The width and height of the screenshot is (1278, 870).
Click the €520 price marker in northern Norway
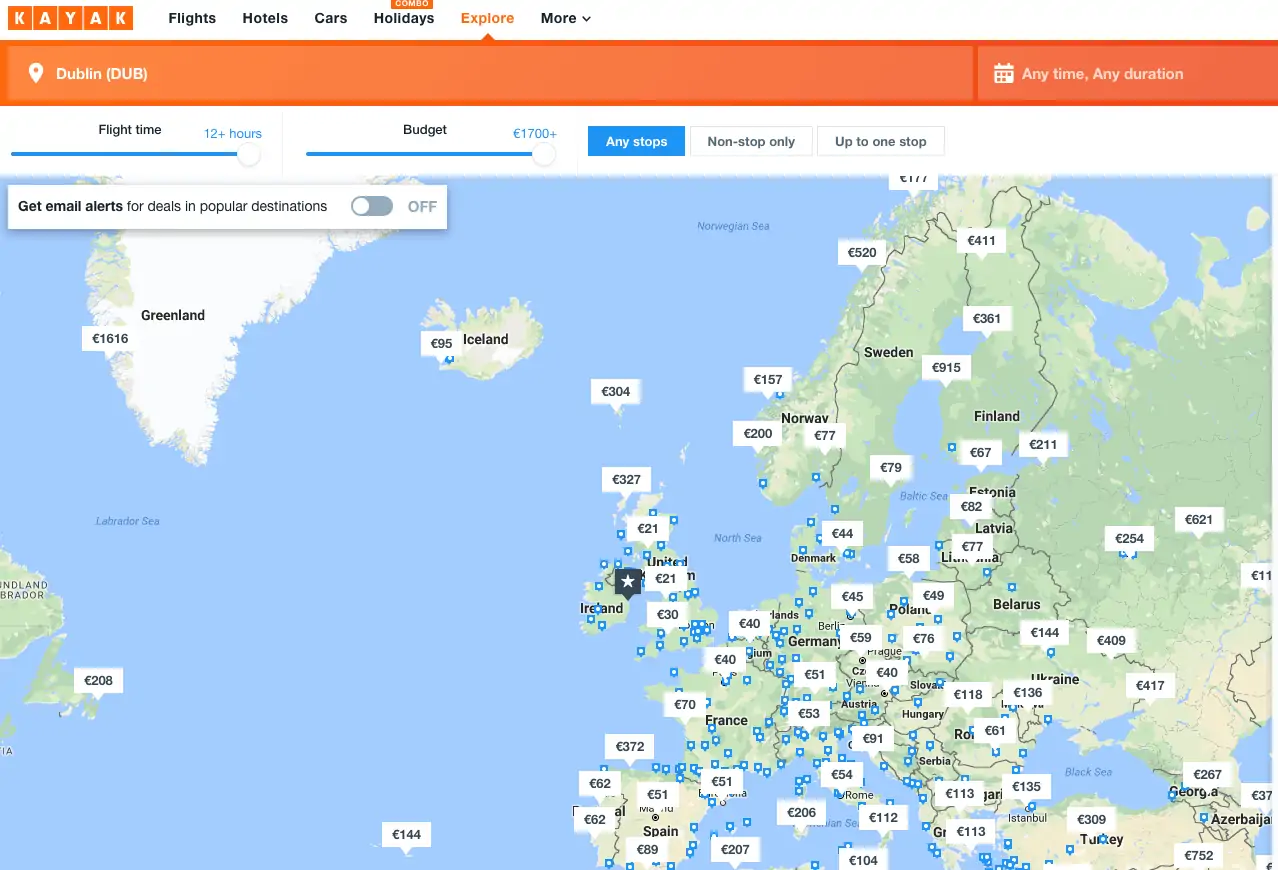861,253
